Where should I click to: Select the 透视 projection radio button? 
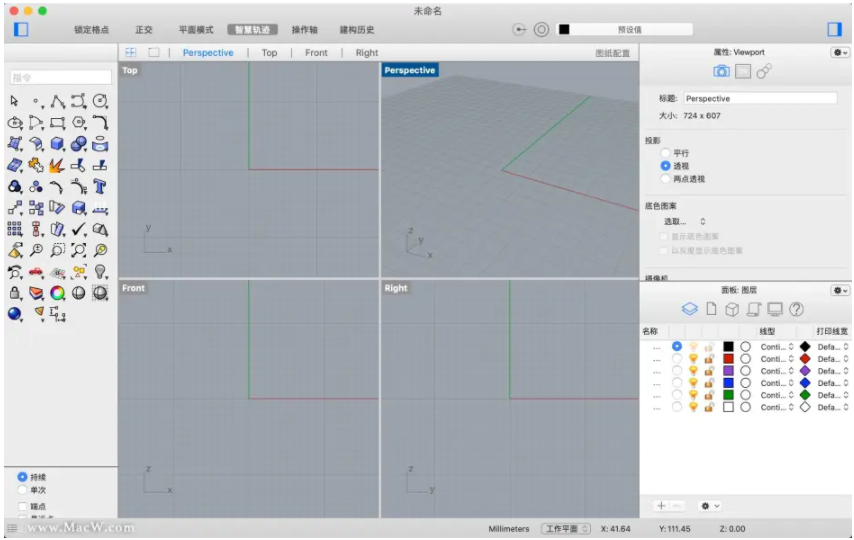(665, 166)
